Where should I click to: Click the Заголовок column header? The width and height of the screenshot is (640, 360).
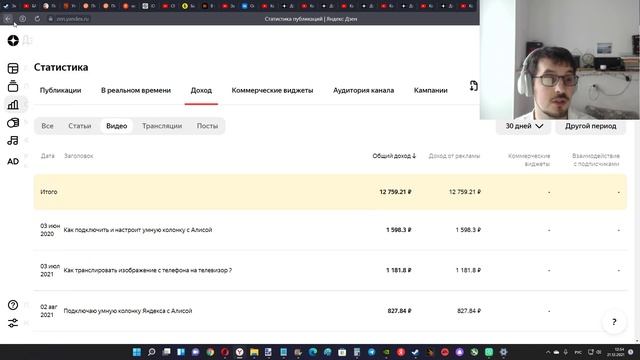tap(78, 156)
